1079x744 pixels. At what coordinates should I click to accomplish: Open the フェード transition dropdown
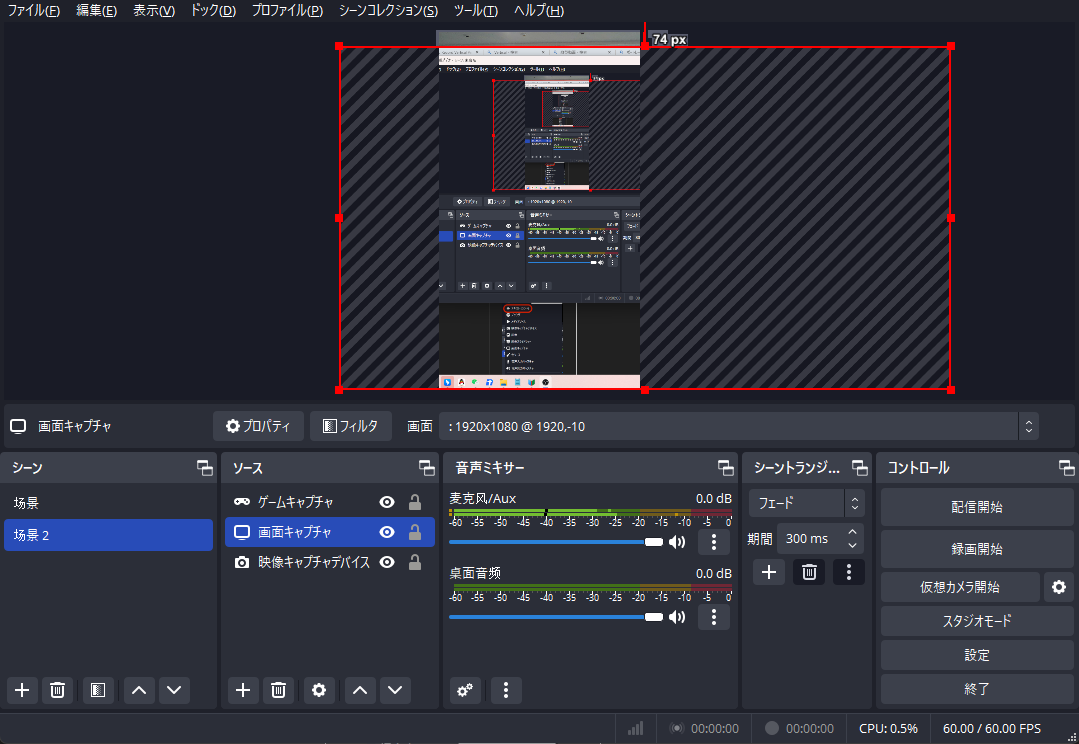(x=806, y=503)
